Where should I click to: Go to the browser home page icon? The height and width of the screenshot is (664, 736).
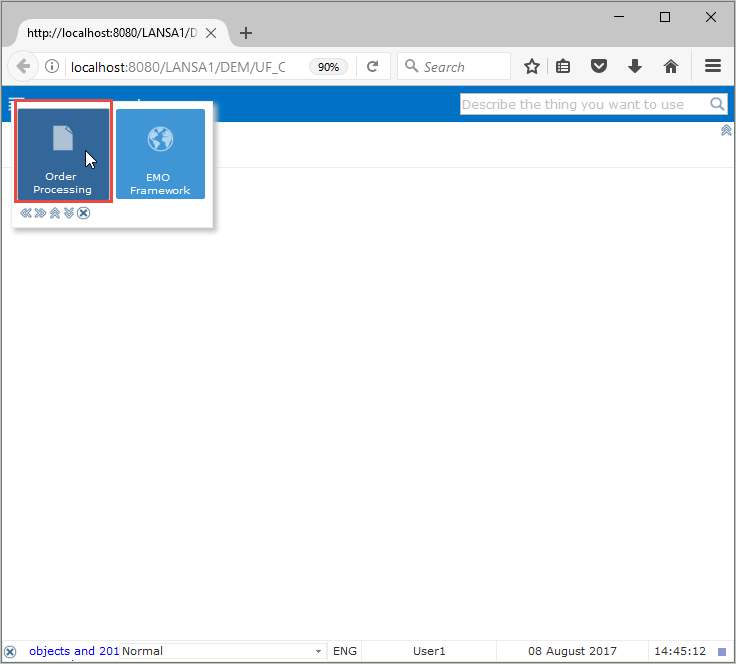click(671, 66)
